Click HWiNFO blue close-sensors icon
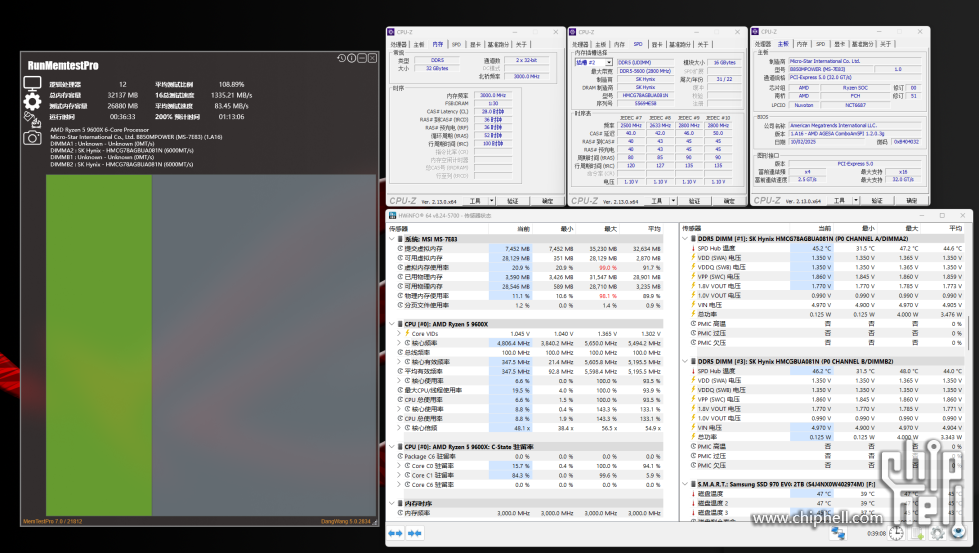This screenshot has width=979, height=553. 958,533
